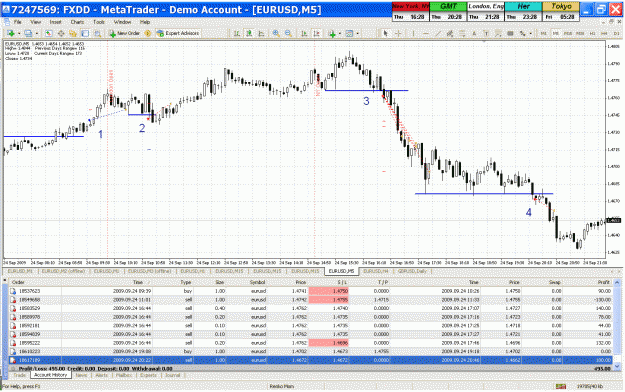Expand the arrows tool dropdown

point(530,33)
